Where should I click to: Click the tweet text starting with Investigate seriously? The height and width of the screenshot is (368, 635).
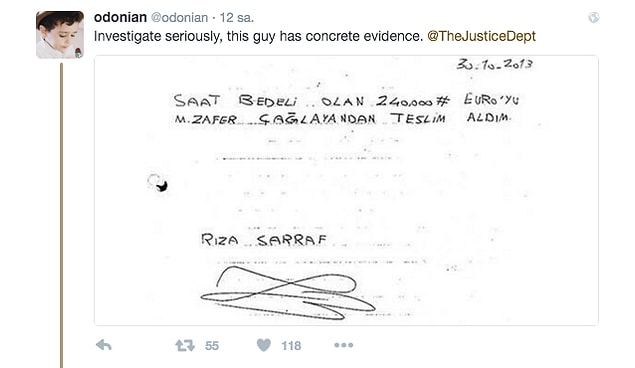[x=258, y=36]
